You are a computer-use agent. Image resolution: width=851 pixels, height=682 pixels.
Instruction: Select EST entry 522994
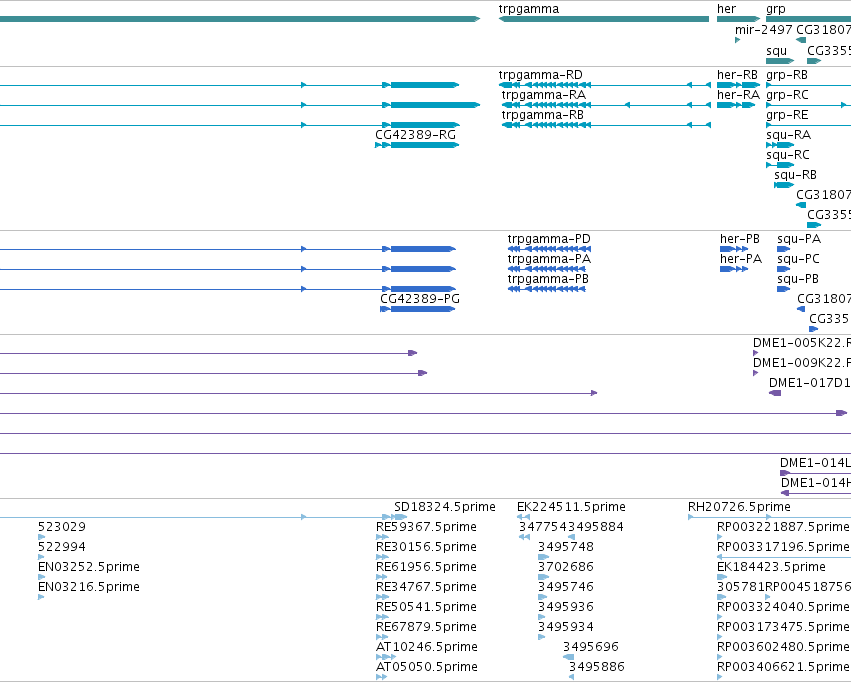tap(62, 547)
